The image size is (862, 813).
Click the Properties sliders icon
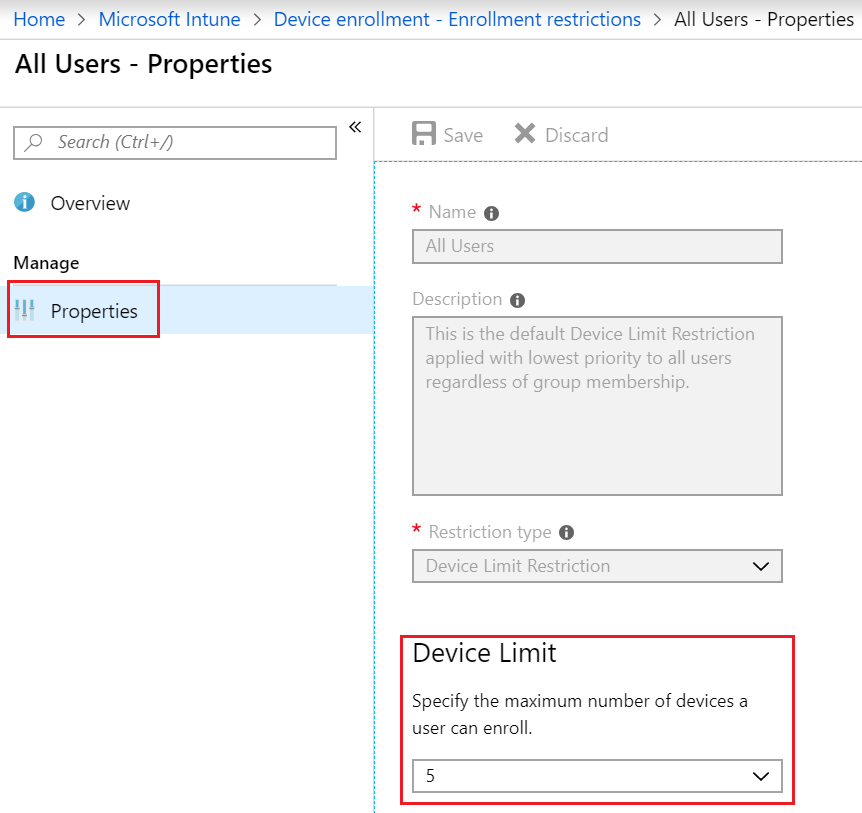click(25, 311)
